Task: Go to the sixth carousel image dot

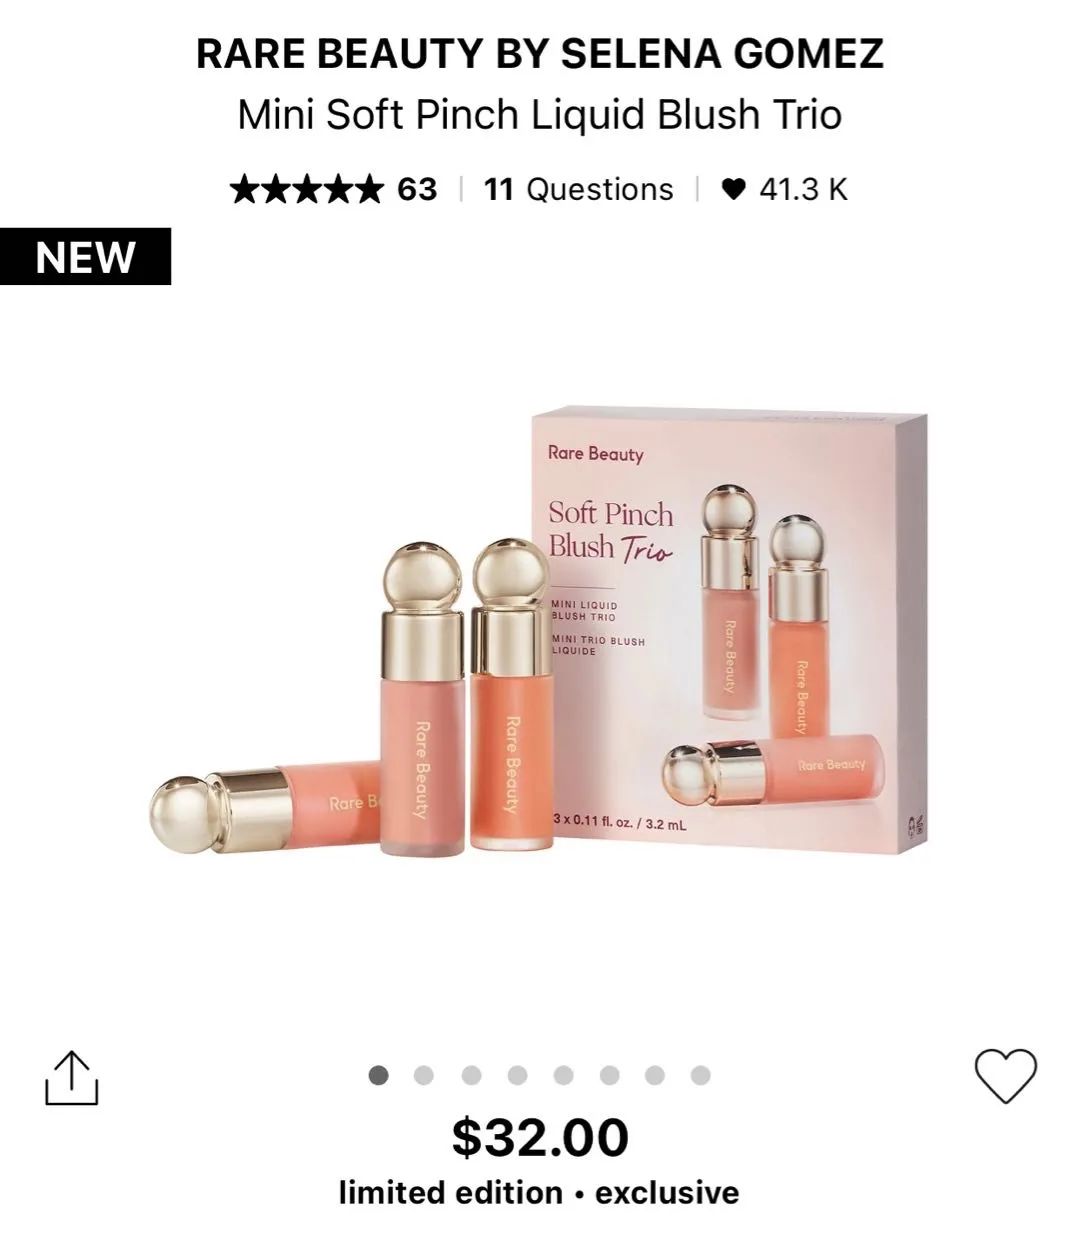Action: click(609, 1075)
